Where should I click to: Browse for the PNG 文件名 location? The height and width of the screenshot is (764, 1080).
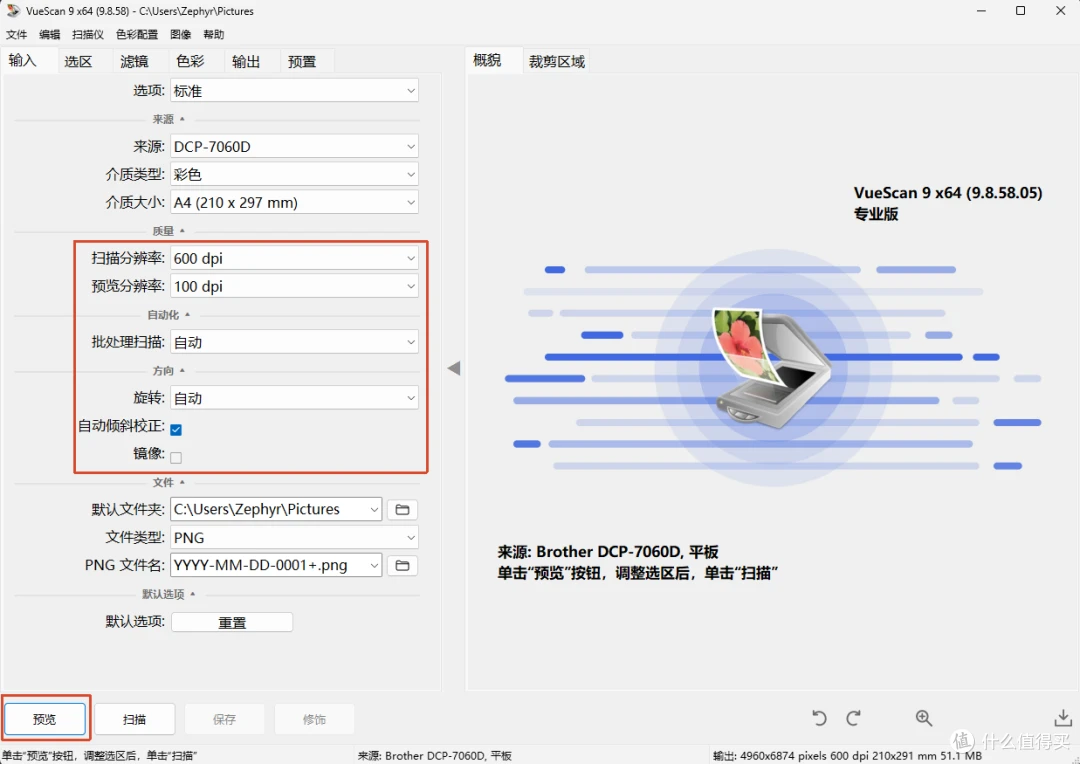(402, 566)
